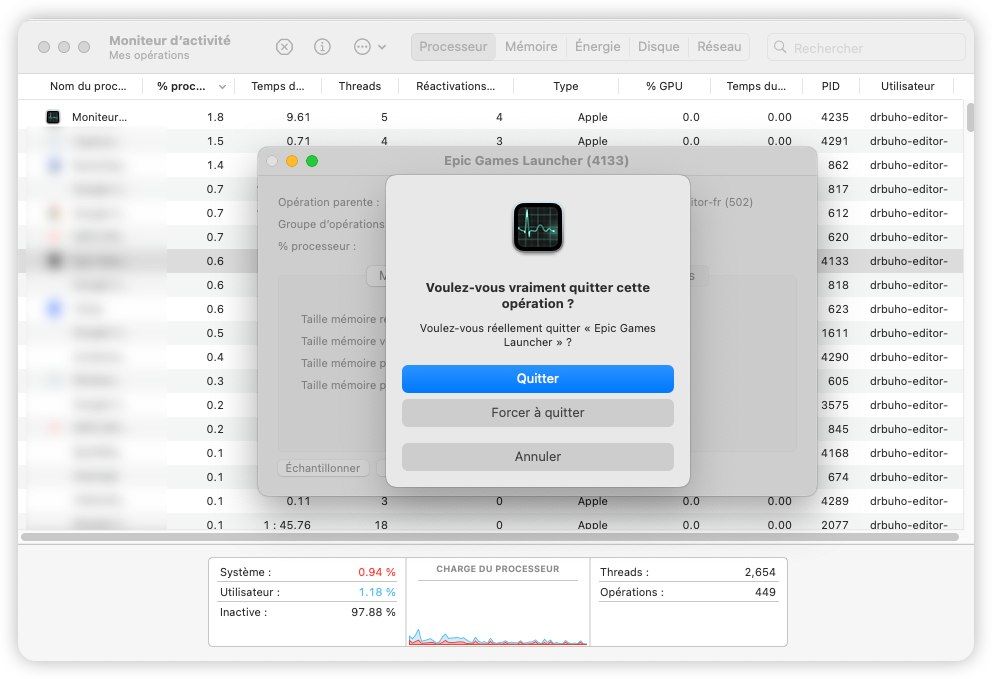This screenshot has width=992, height=679.
Task: Sort by the Temps d... column header
Action: [277, 86]
